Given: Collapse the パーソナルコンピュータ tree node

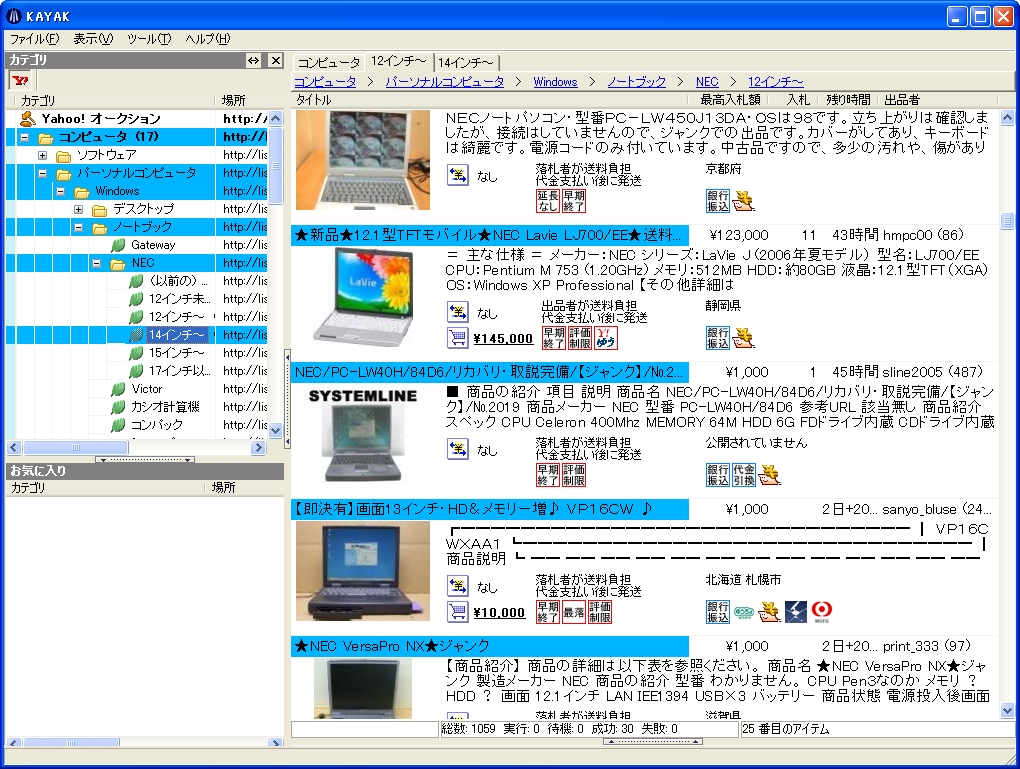Looking at the screenshot, I should [x=42, y=174].
